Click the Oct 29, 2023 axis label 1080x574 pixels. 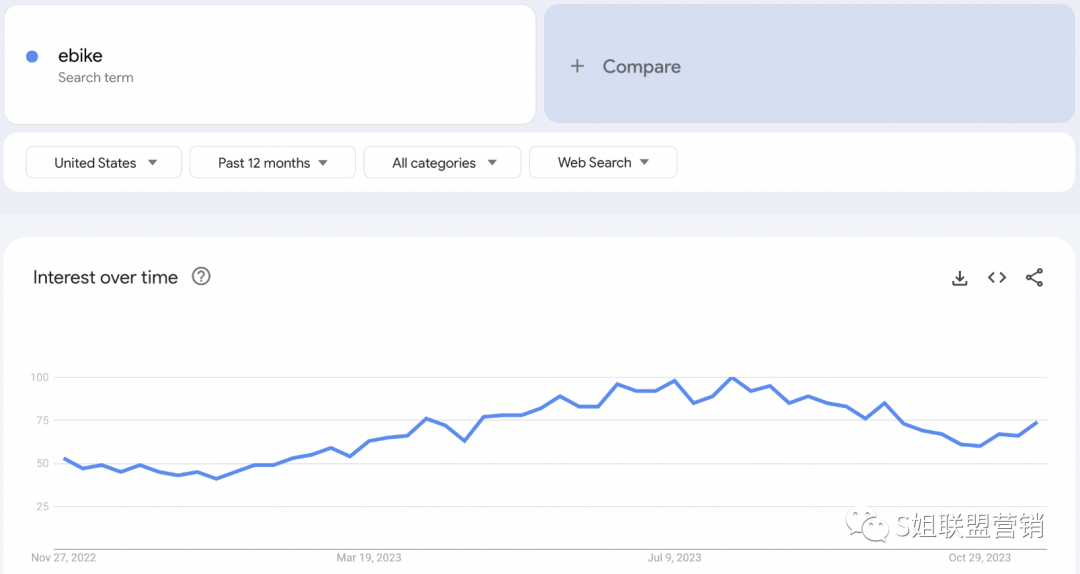(980, 558)
